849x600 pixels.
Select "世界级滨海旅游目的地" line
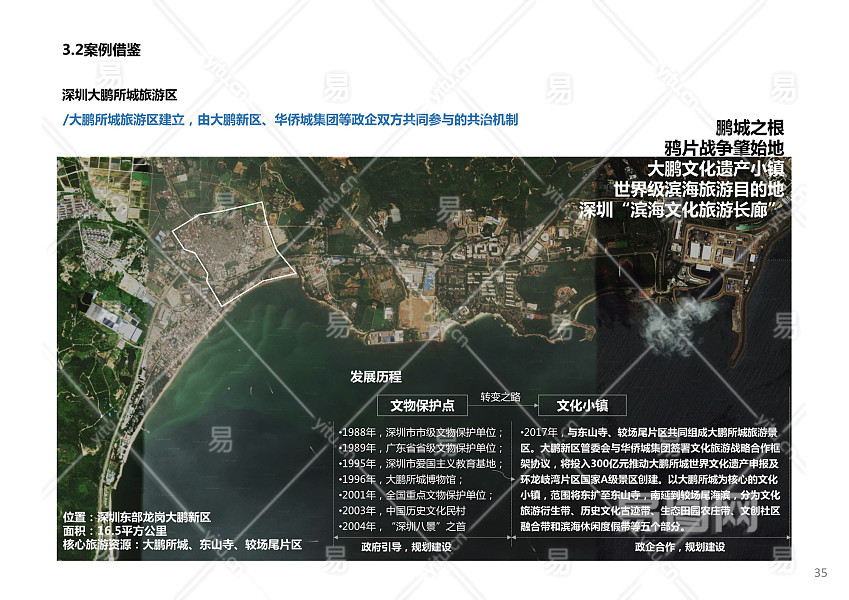(x=698, y=189)
